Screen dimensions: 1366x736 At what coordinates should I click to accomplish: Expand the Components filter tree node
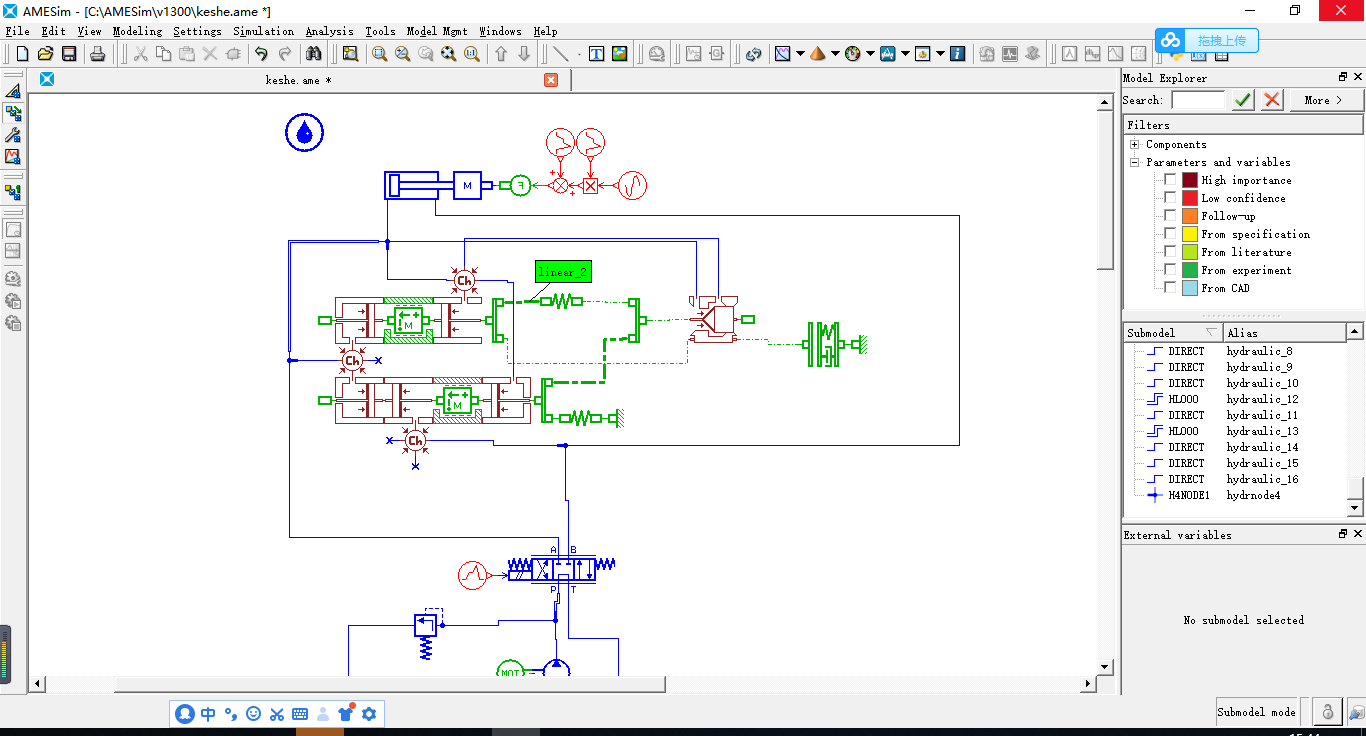pyautogui.click(x=1135, y=144)
